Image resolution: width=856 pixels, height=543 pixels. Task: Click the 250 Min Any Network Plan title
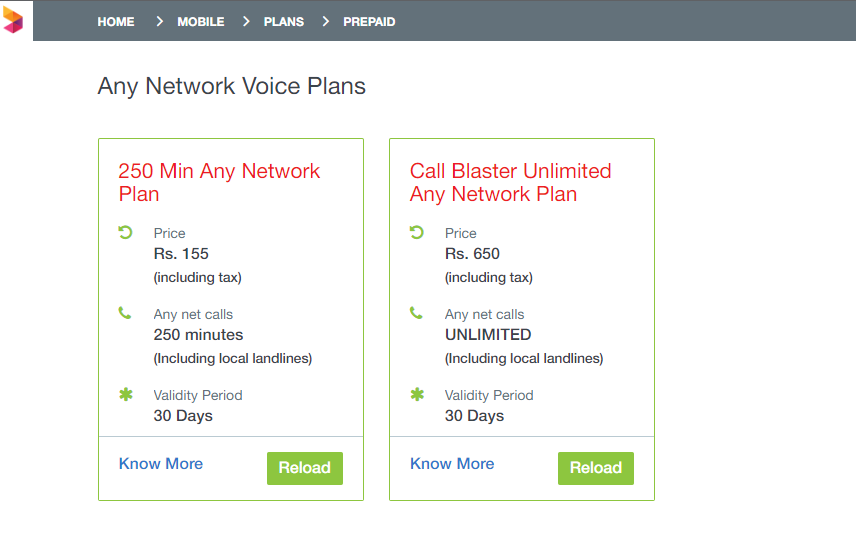[x=219, y=182]
